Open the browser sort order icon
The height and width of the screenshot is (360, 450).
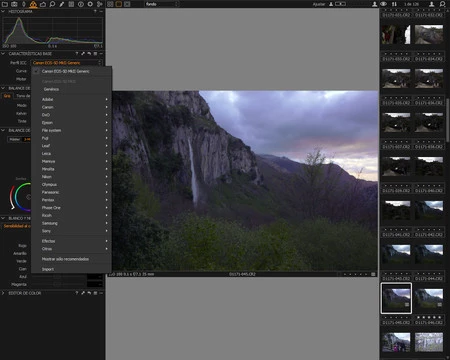(x=394, y=4)
